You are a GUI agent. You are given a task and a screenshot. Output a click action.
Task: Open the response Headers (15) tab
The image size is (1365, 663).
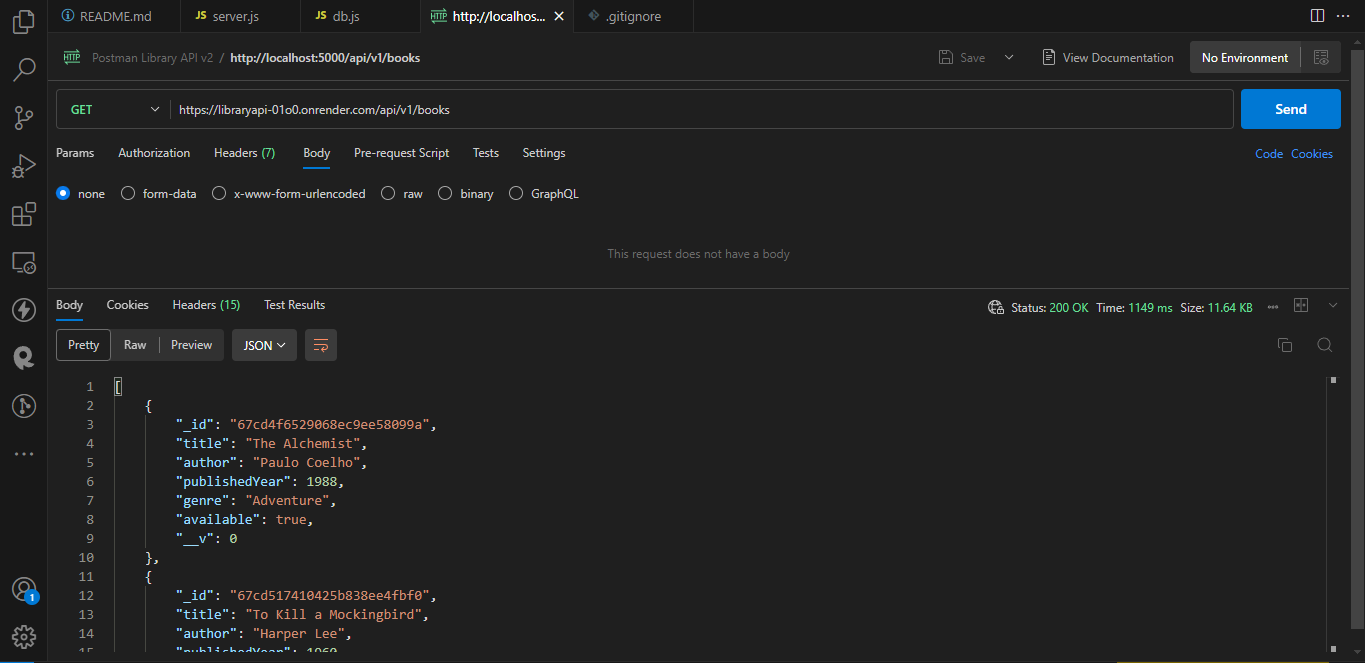pyautogui.click(x=206, y=305)
